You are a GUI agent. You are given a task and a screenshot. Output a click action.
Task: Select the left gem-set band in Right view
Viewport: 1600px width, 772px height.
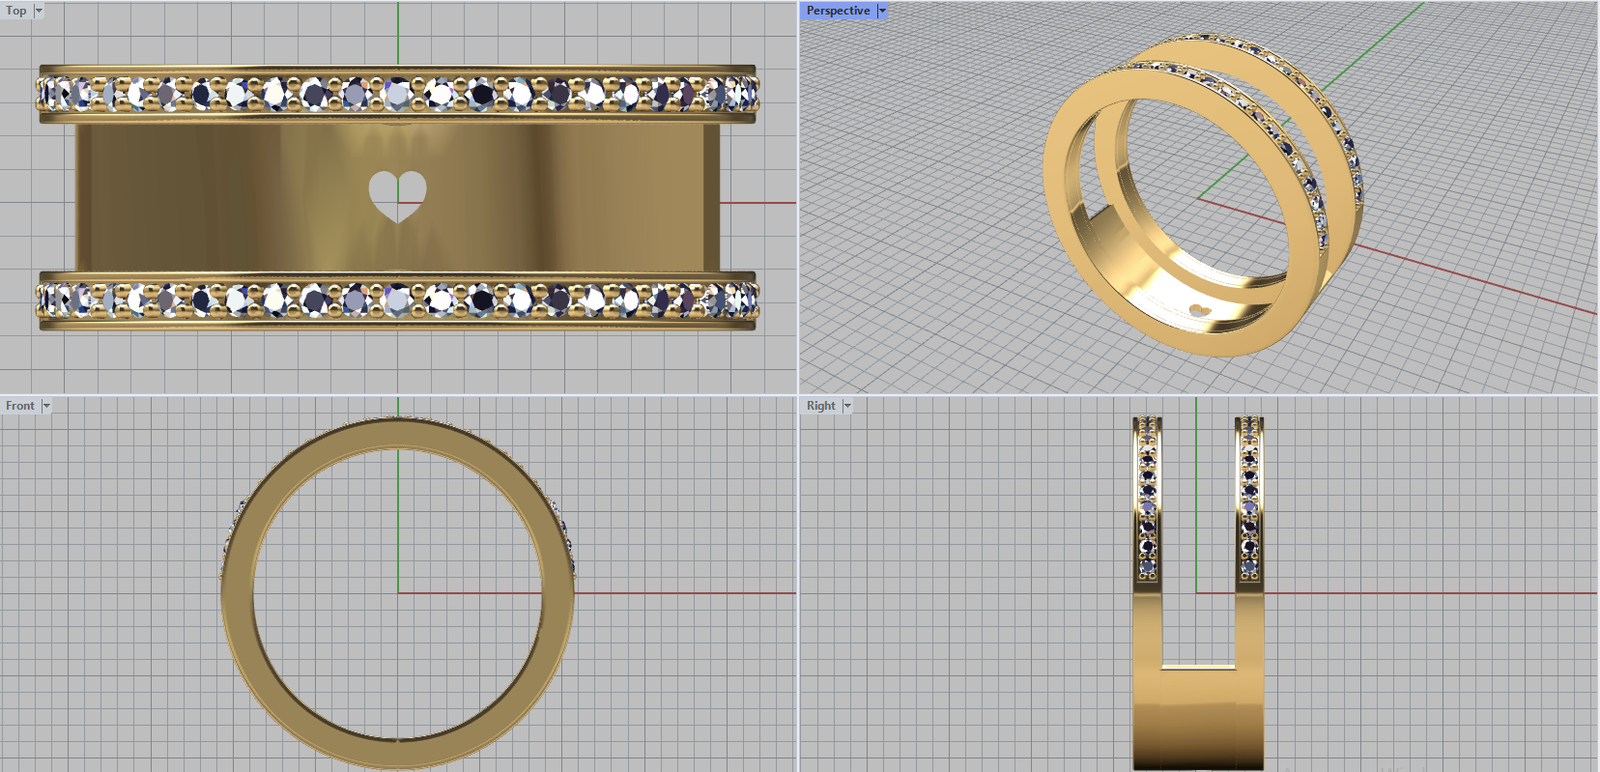click(x=1147, y=500)
